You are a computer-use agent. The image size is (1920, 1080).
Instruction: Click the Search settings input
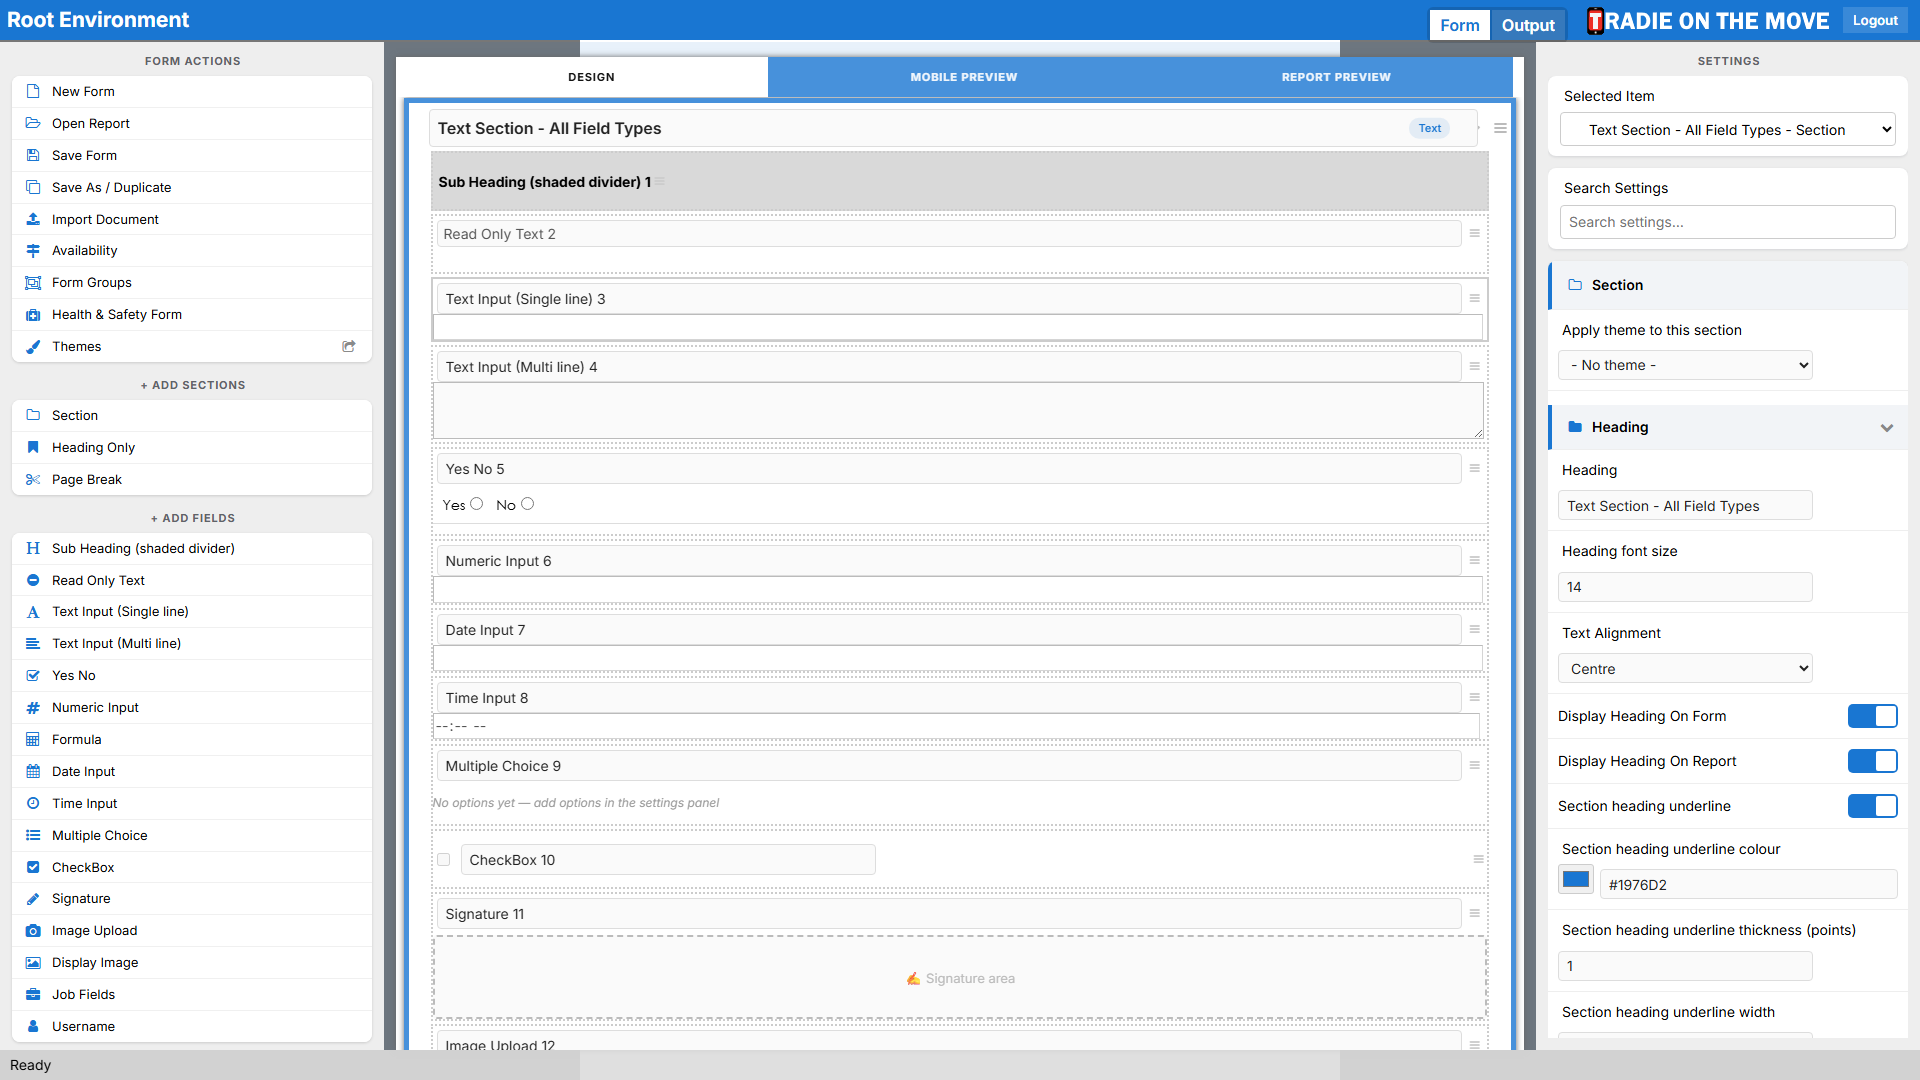1727,222
